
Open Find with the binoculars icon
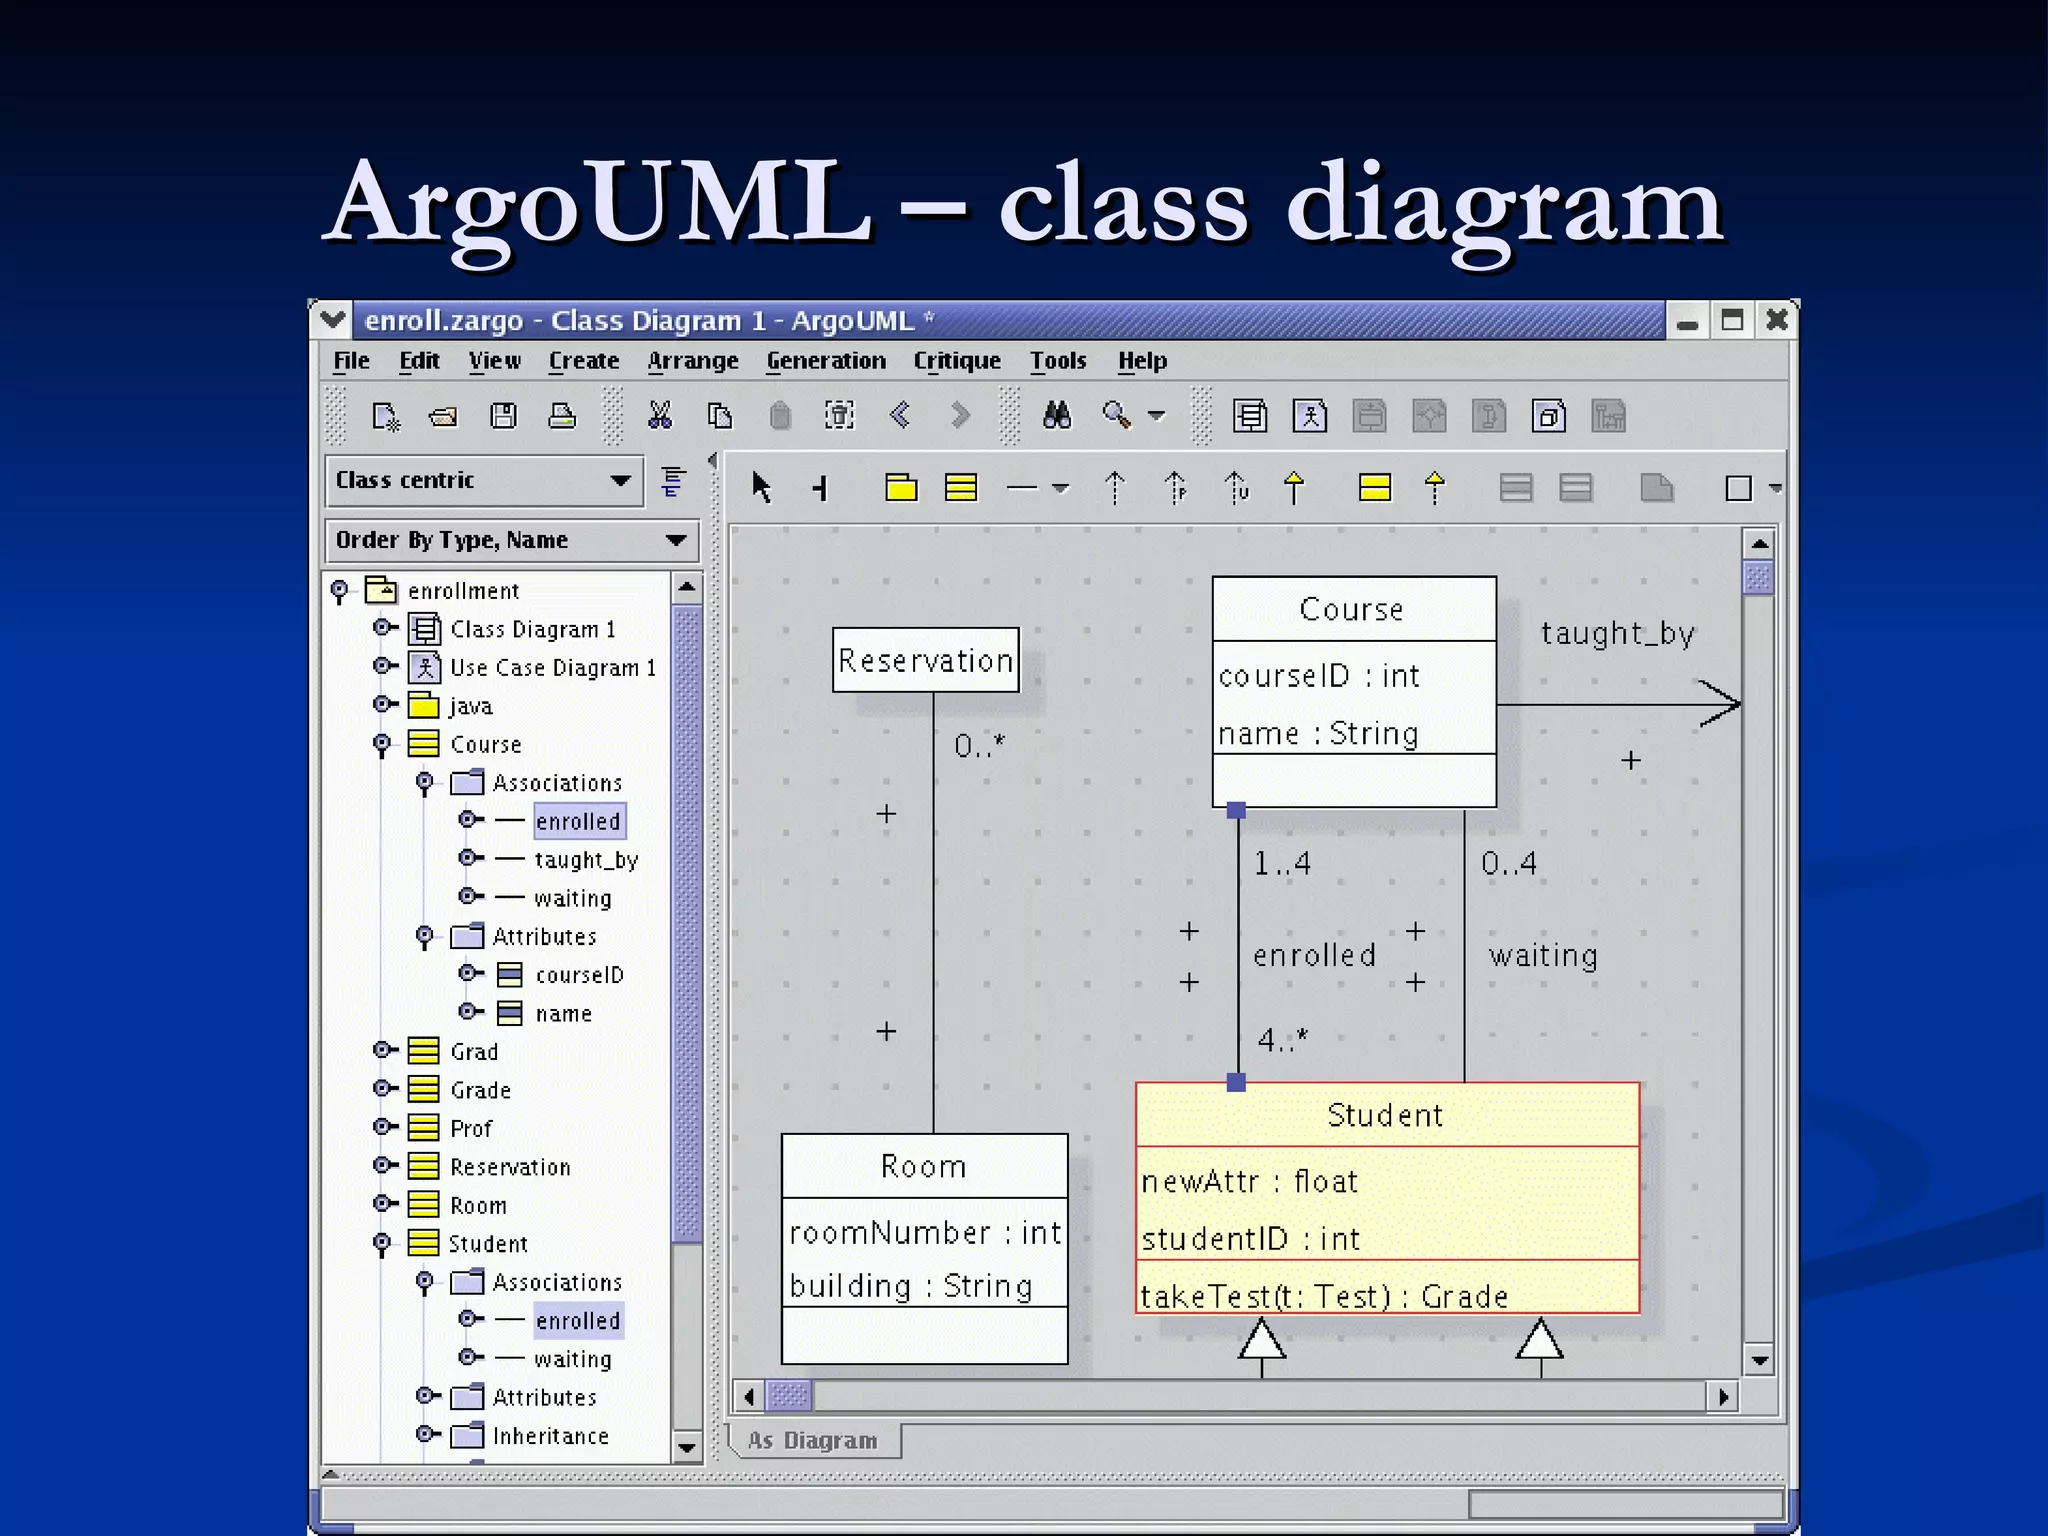pos(1057,414)
